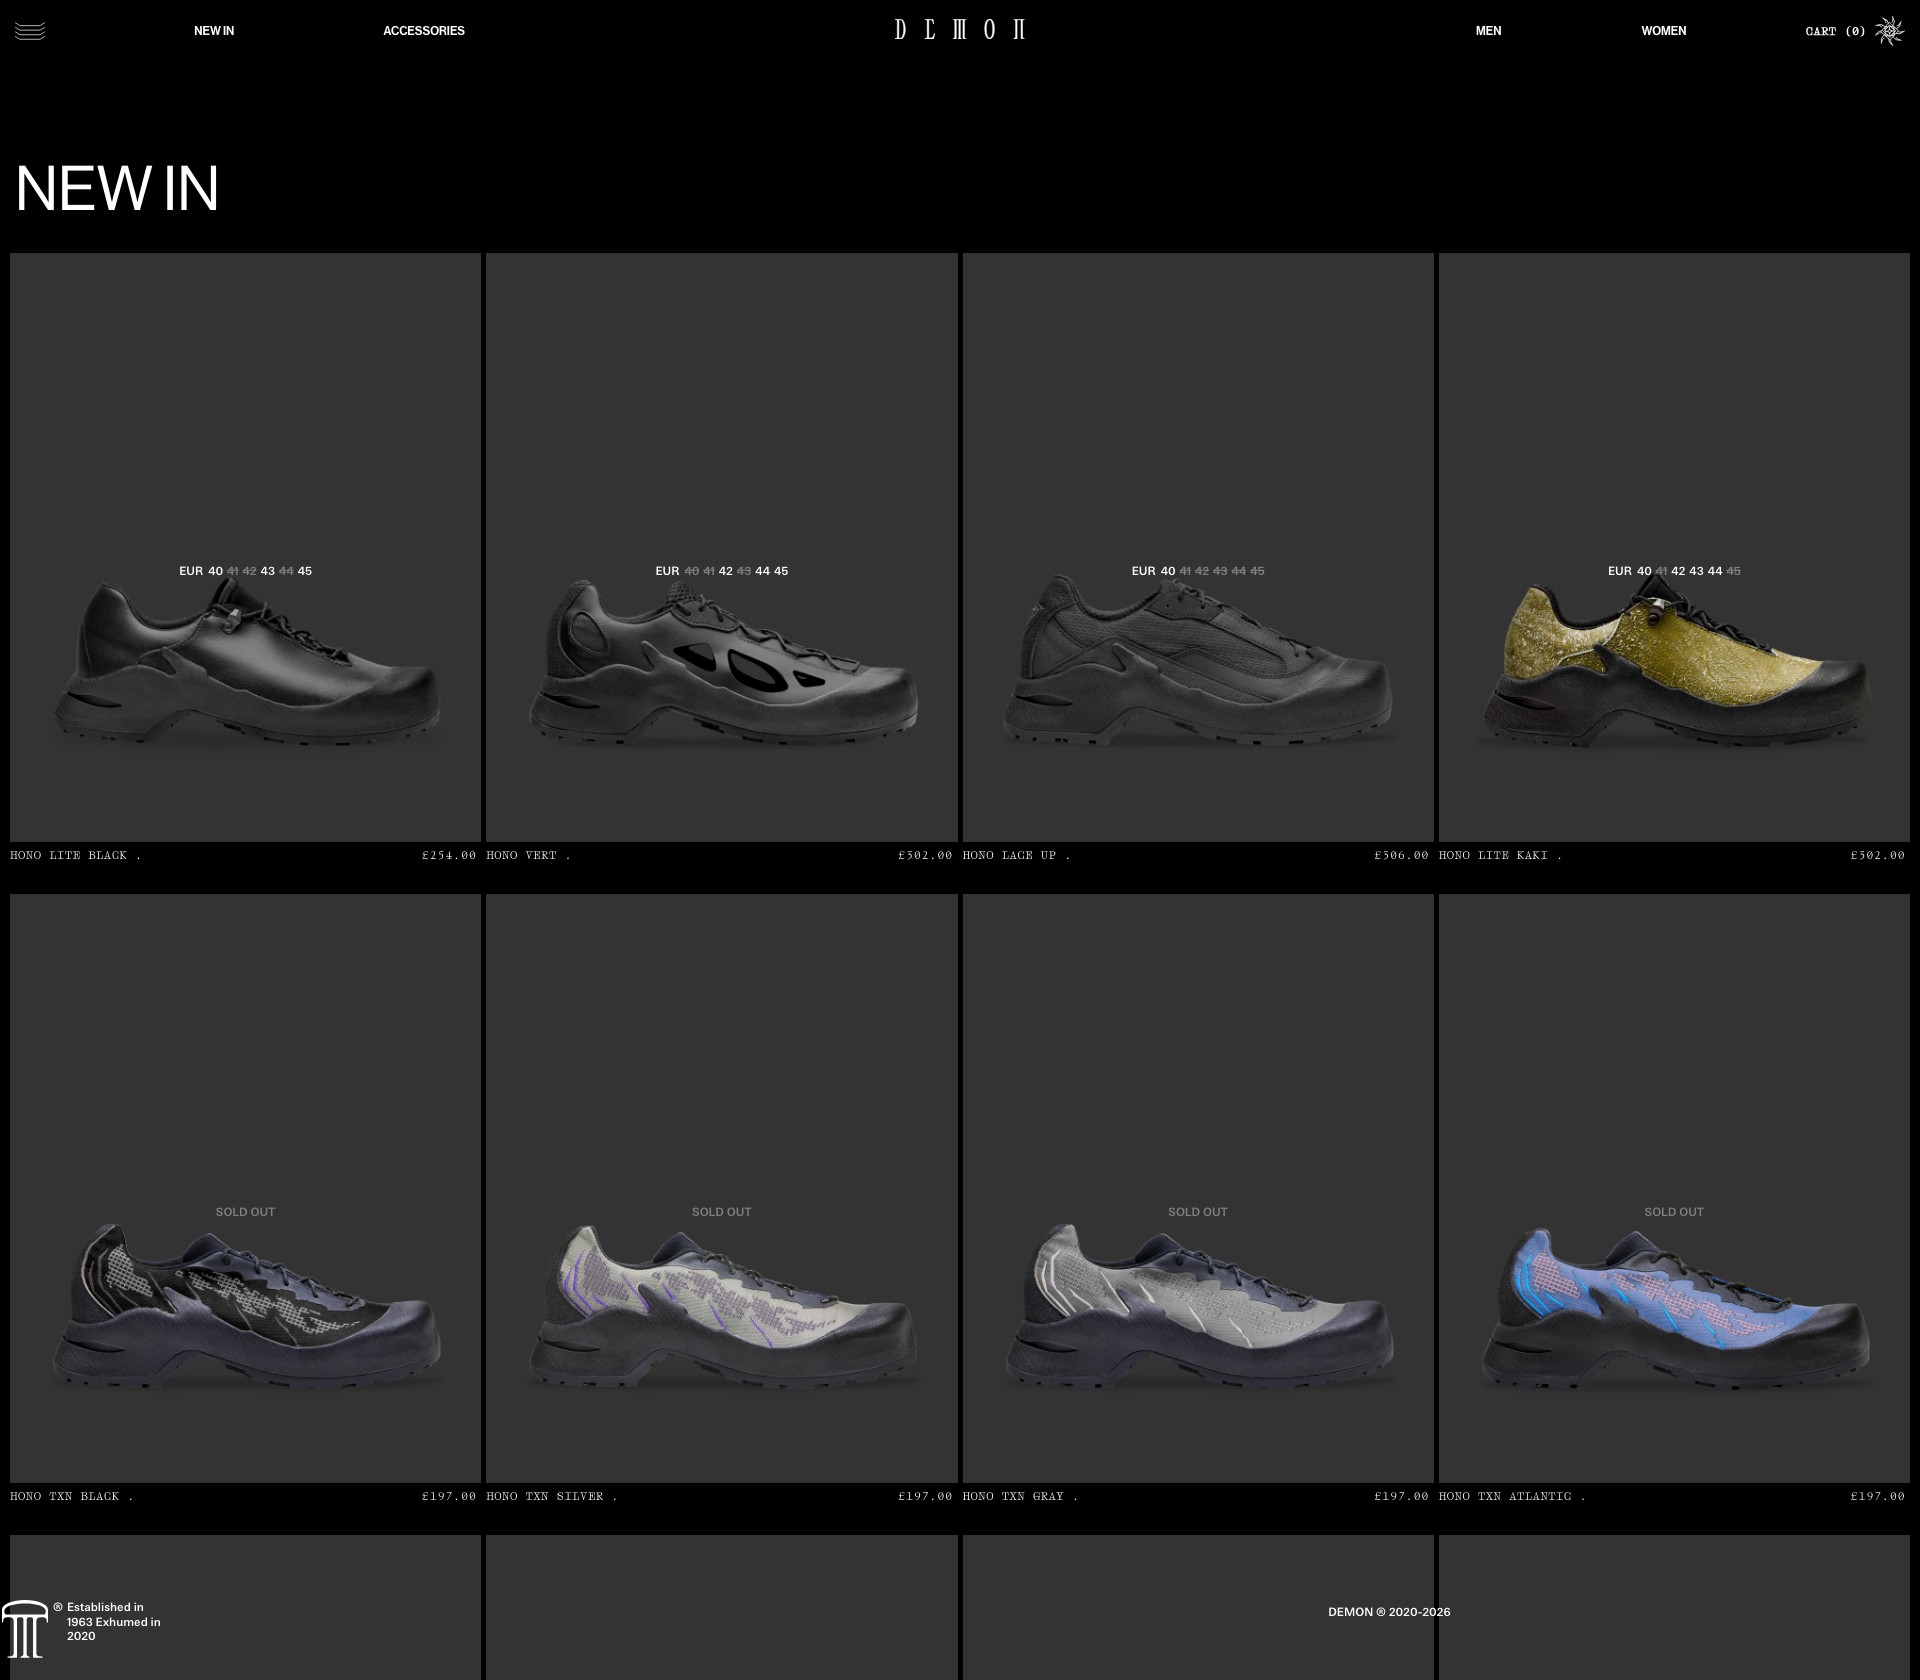This screenshot has width=1920, height=1680.
Task: Click the NEW IN page heading
Action: click(117, 188)
